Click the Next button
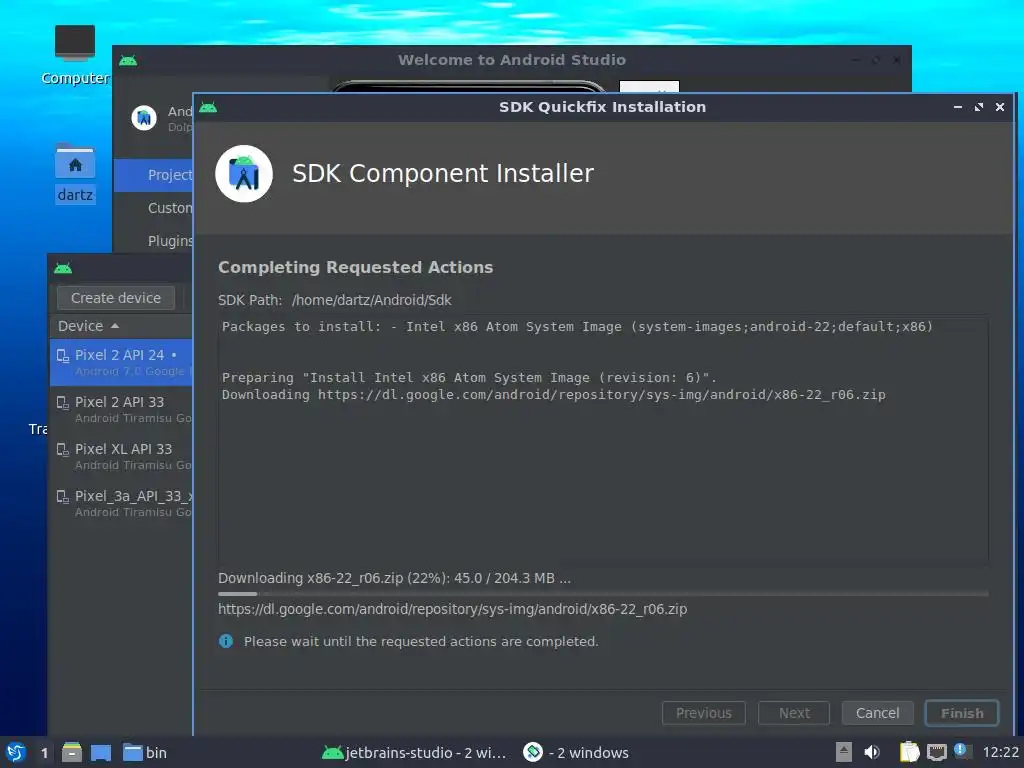 [x=793, y=713]
